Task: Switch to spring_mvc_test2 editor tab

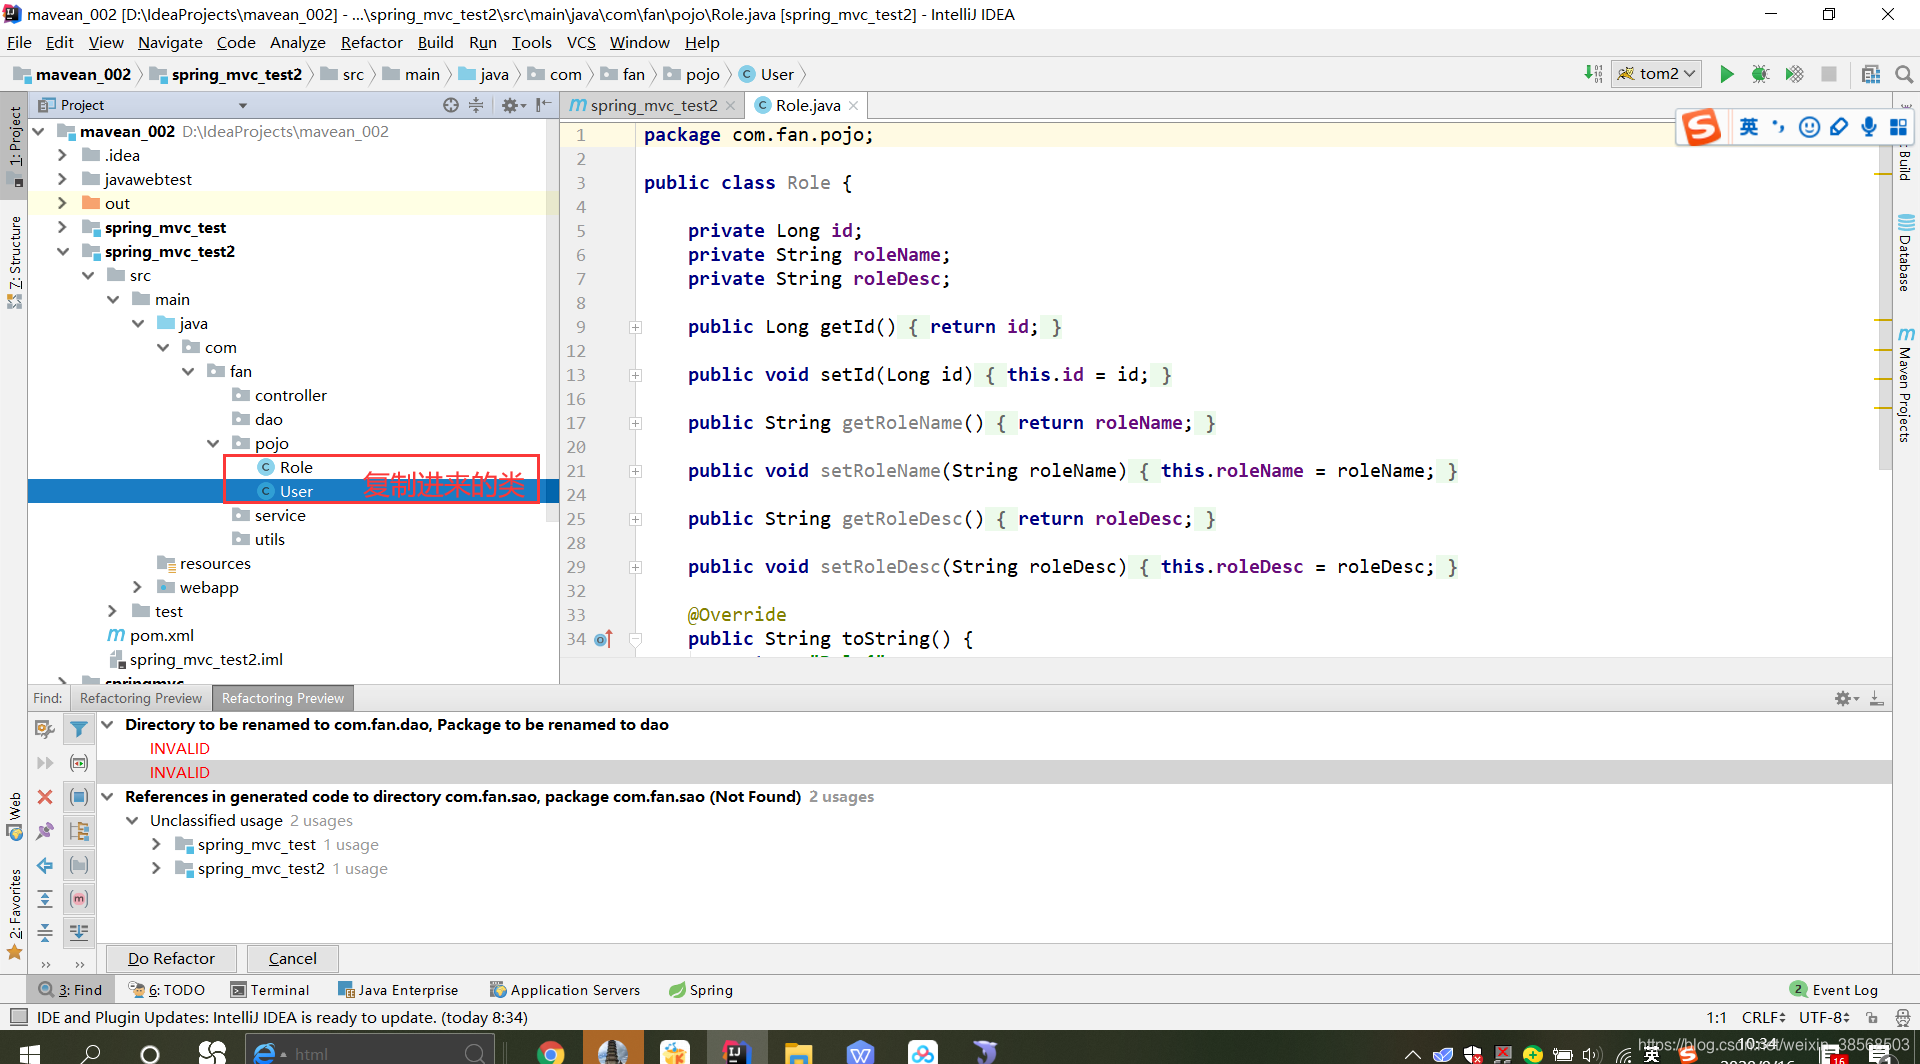Action: point(653,105)
